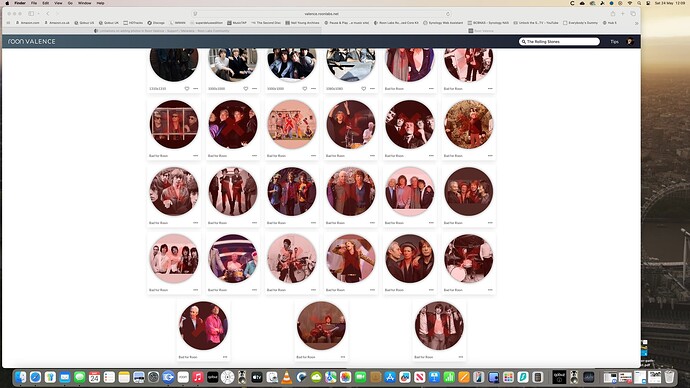Toggle heart on fourth top-row photo
The width and height of the screenshot is (690, 388).
coord(363,88)
